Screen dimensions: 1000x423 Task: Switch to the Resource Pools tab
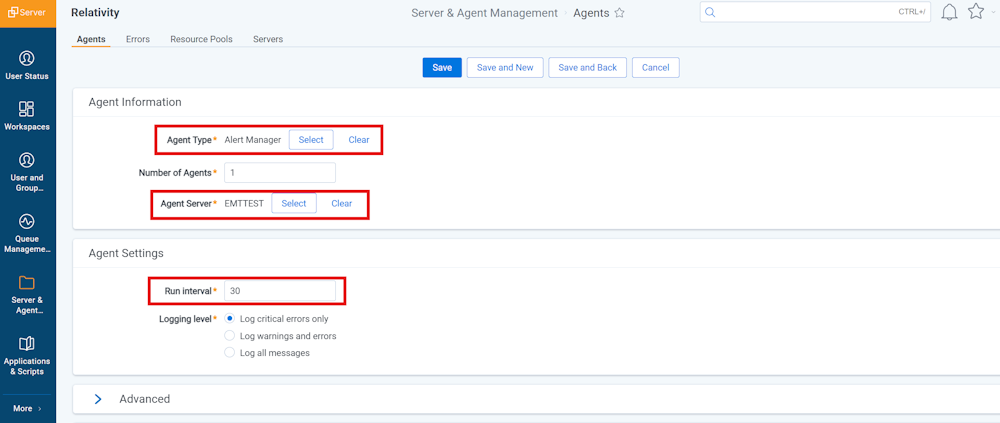coord(201,40)
